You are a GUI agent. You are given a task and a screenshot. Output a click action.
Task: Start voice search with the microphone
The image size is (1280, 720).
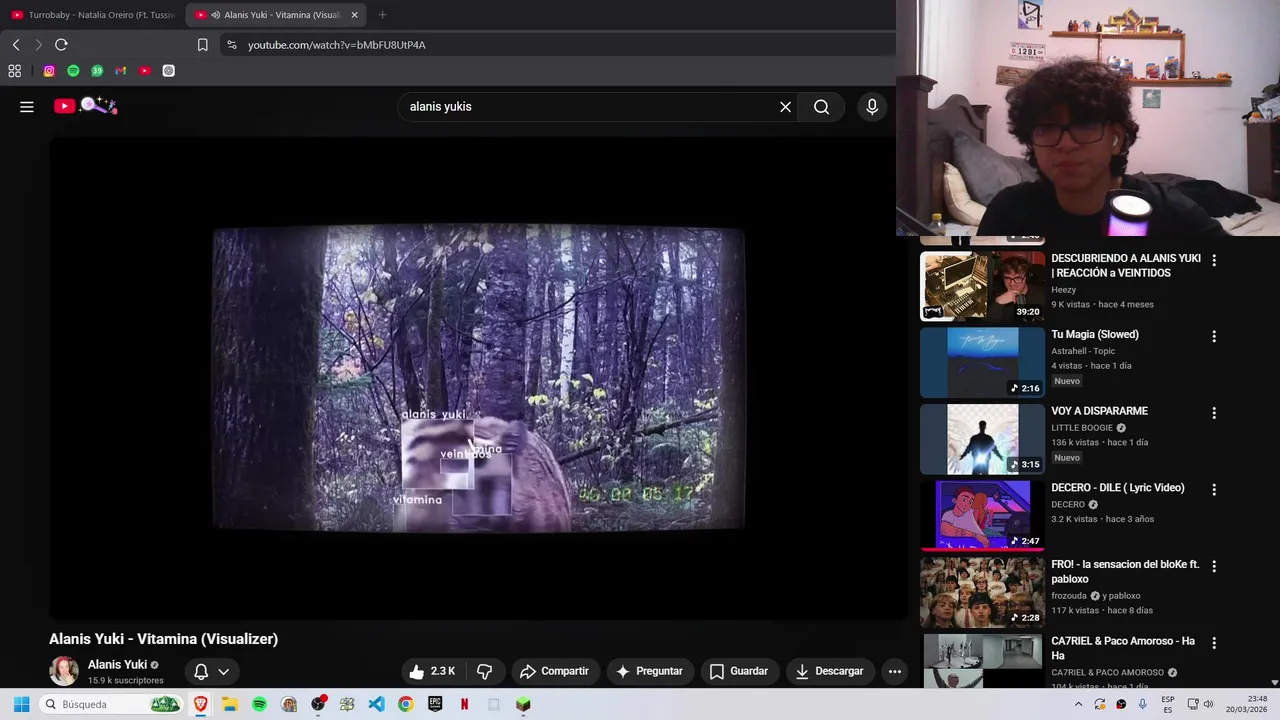872,107
